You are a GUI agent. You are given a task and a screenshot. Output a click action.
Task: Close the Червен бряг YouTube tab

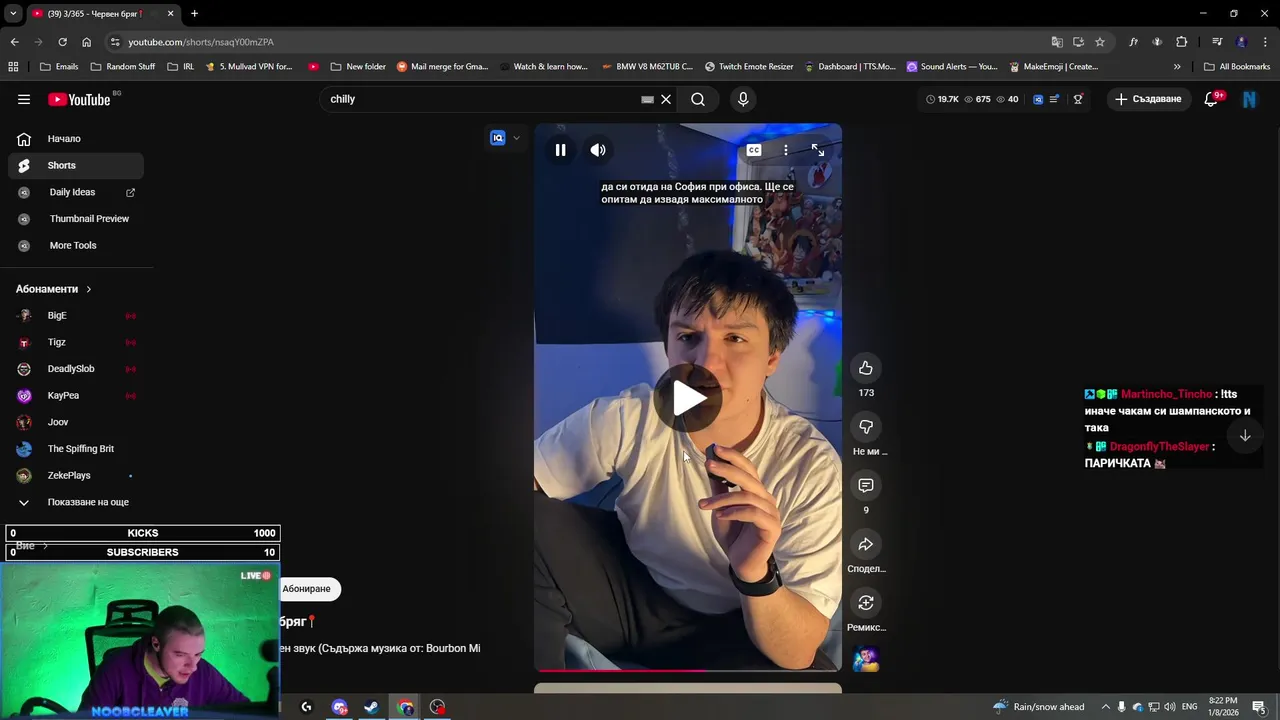point(170,14)
